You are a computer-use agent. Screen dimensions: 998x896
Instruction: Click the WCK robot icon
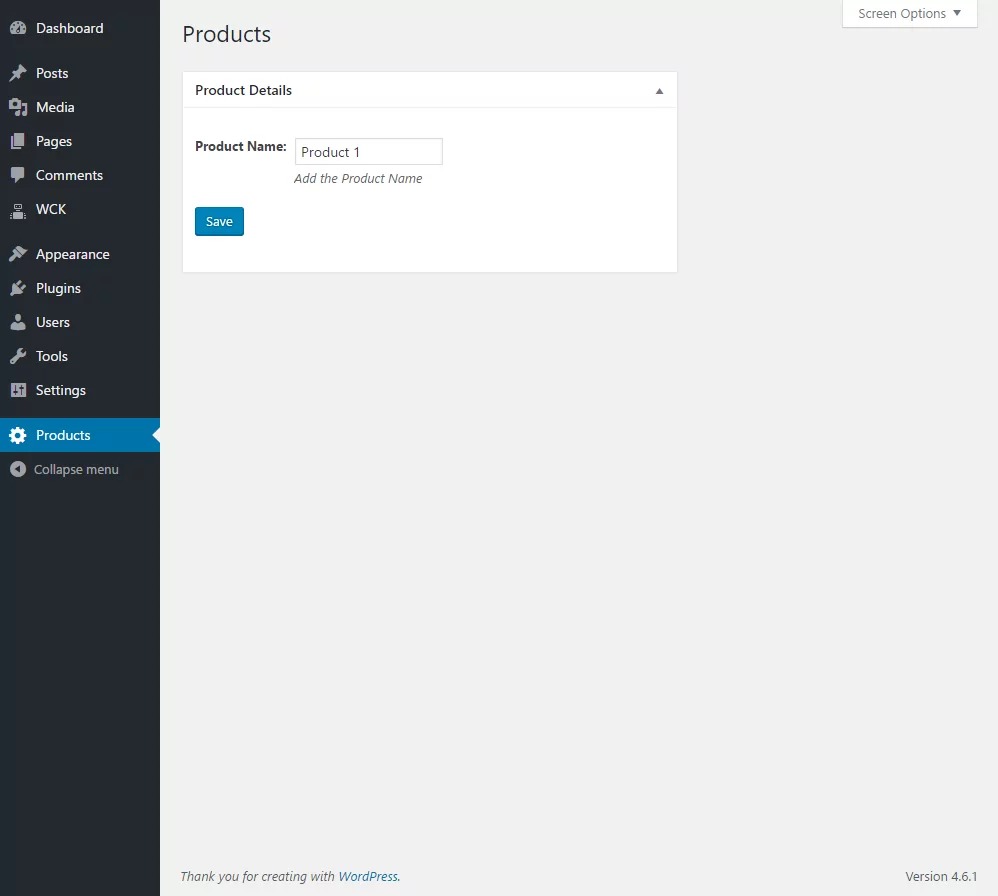[18, 209]
